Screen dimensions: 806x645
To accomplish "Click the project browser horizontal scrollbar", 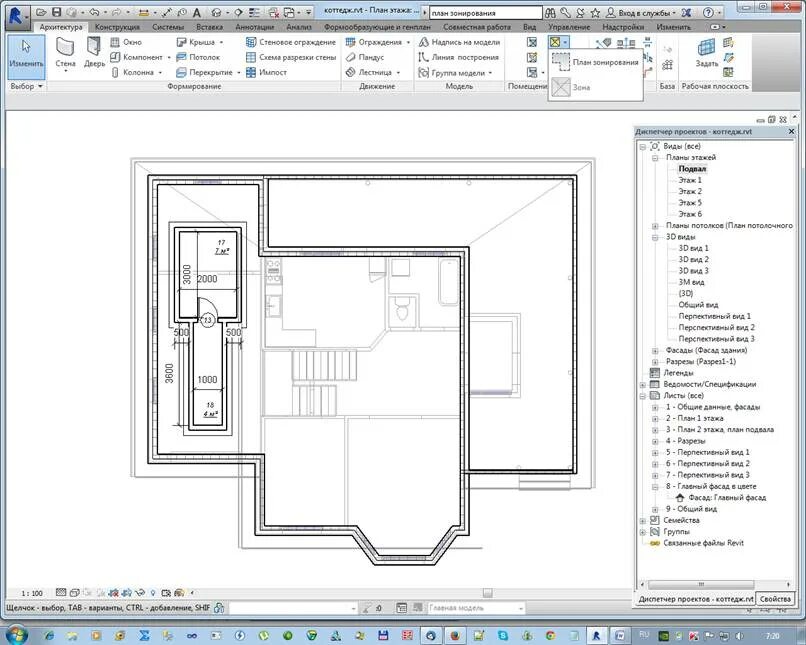I will (x=701, y=585).
